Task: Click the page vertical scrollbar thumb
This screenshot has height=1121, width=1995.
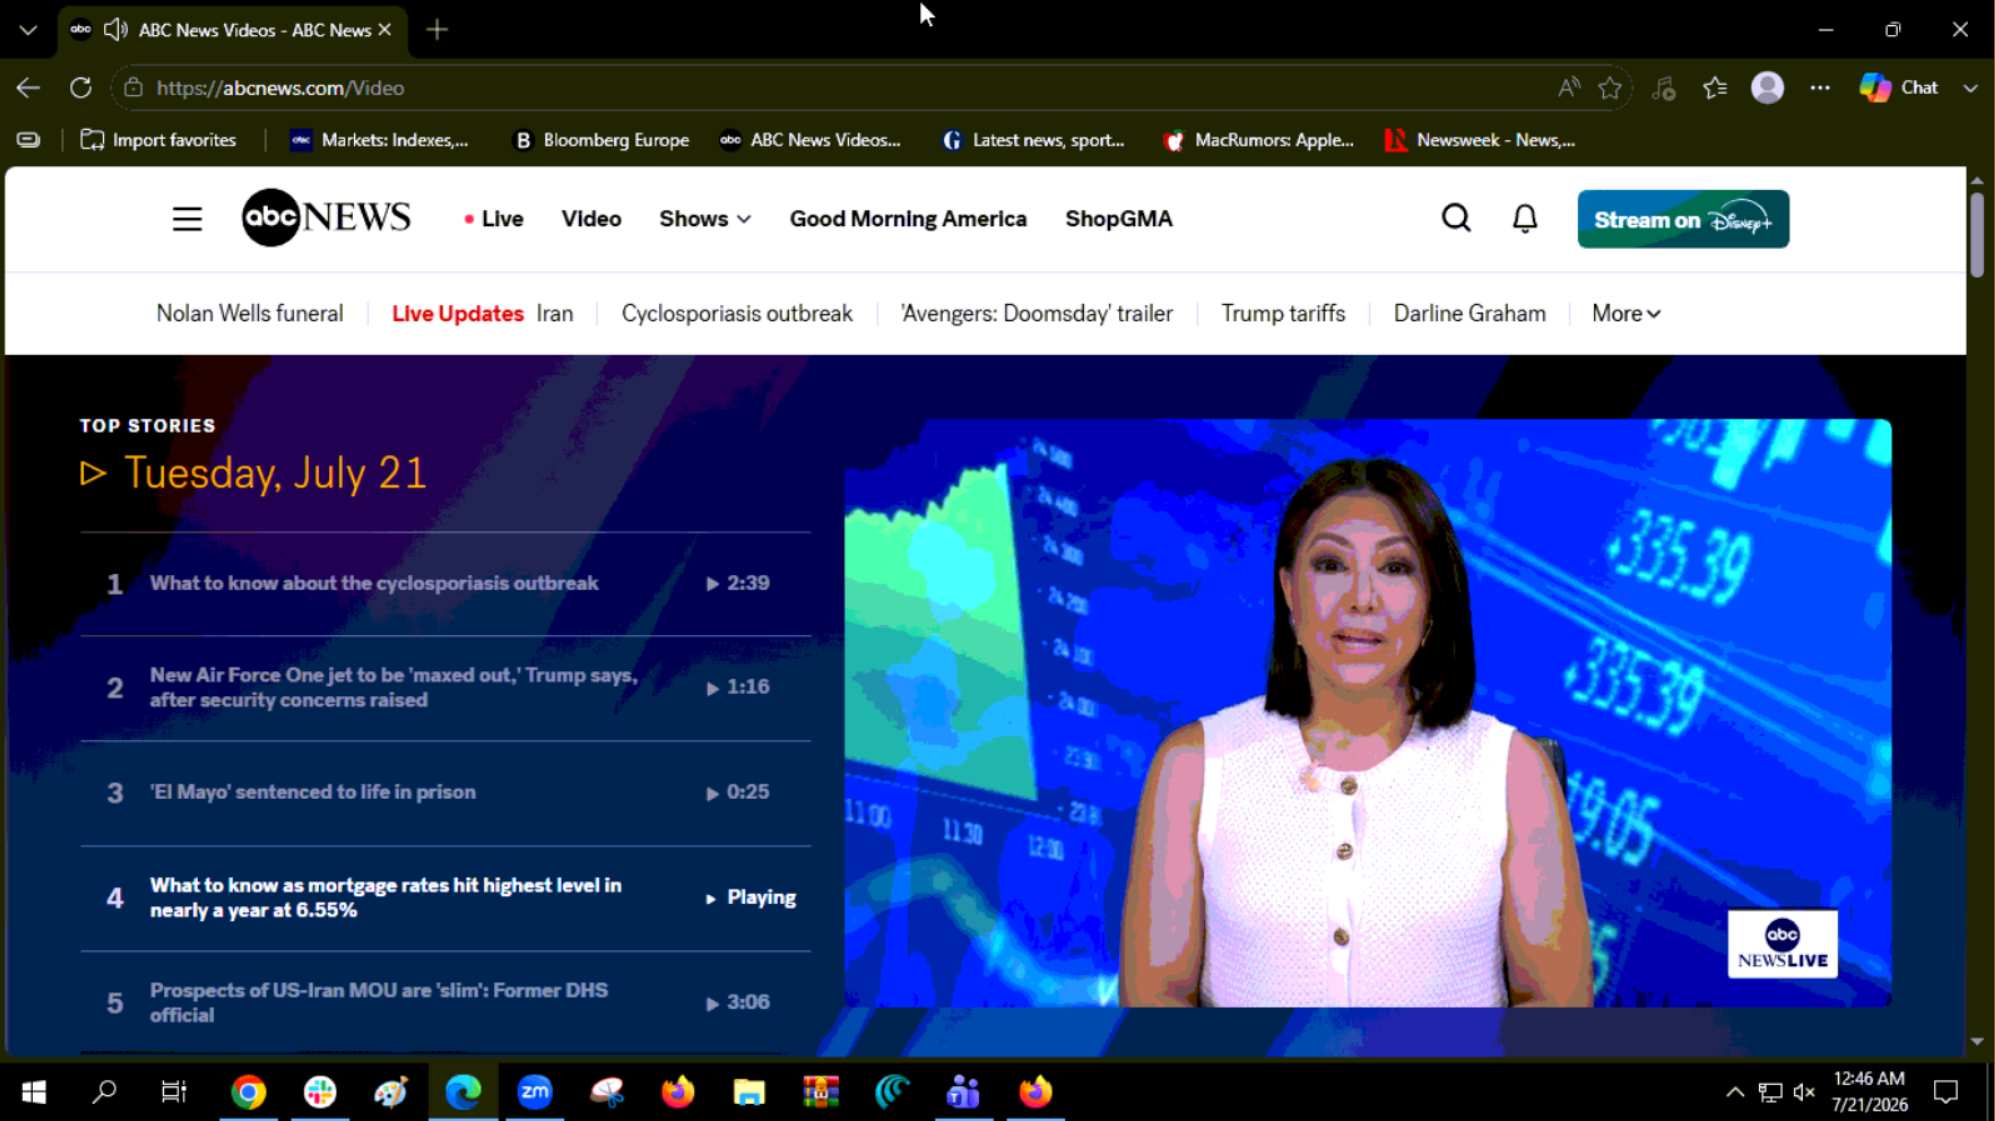Action: click(x=1977, y=235)
